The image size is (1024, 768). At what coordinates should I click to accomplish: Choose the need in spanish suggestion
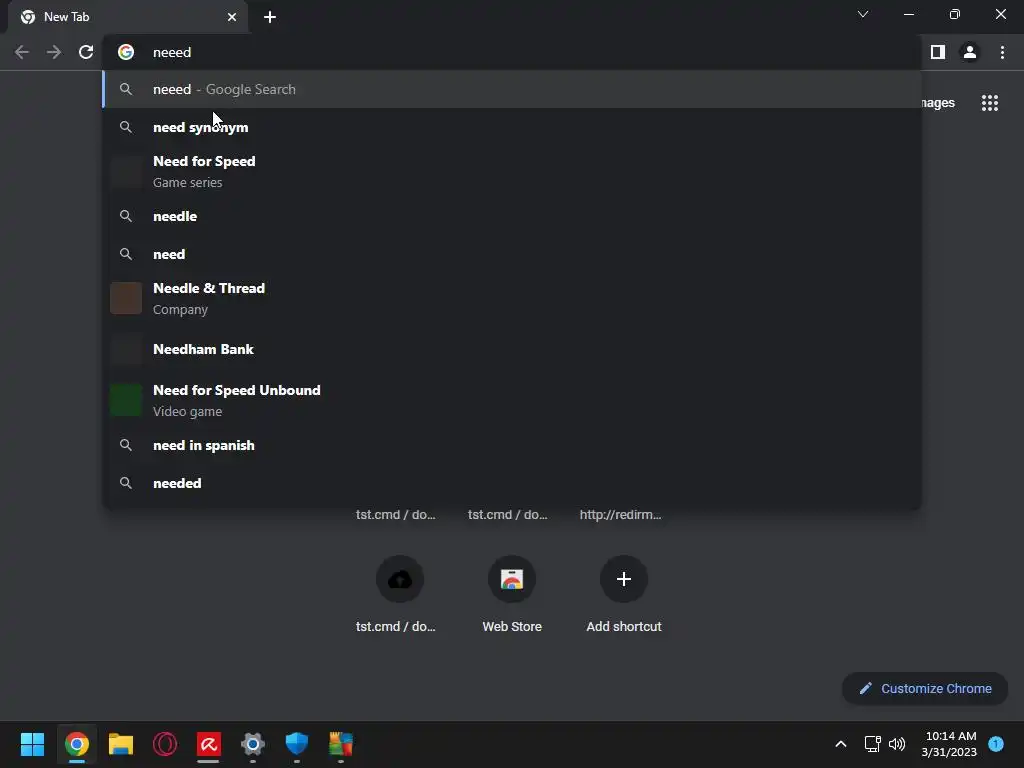pos(513,445)
